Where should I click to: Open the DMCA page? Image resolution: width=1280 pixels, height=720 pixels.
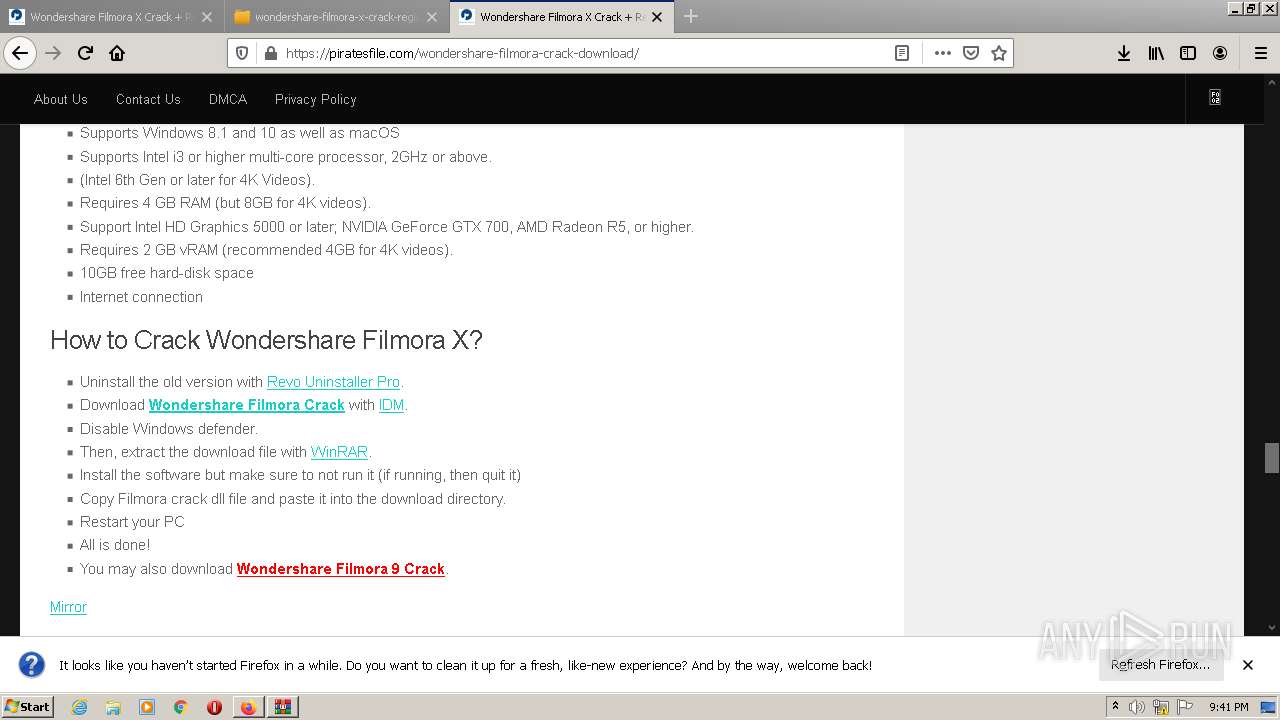[228, 99]
